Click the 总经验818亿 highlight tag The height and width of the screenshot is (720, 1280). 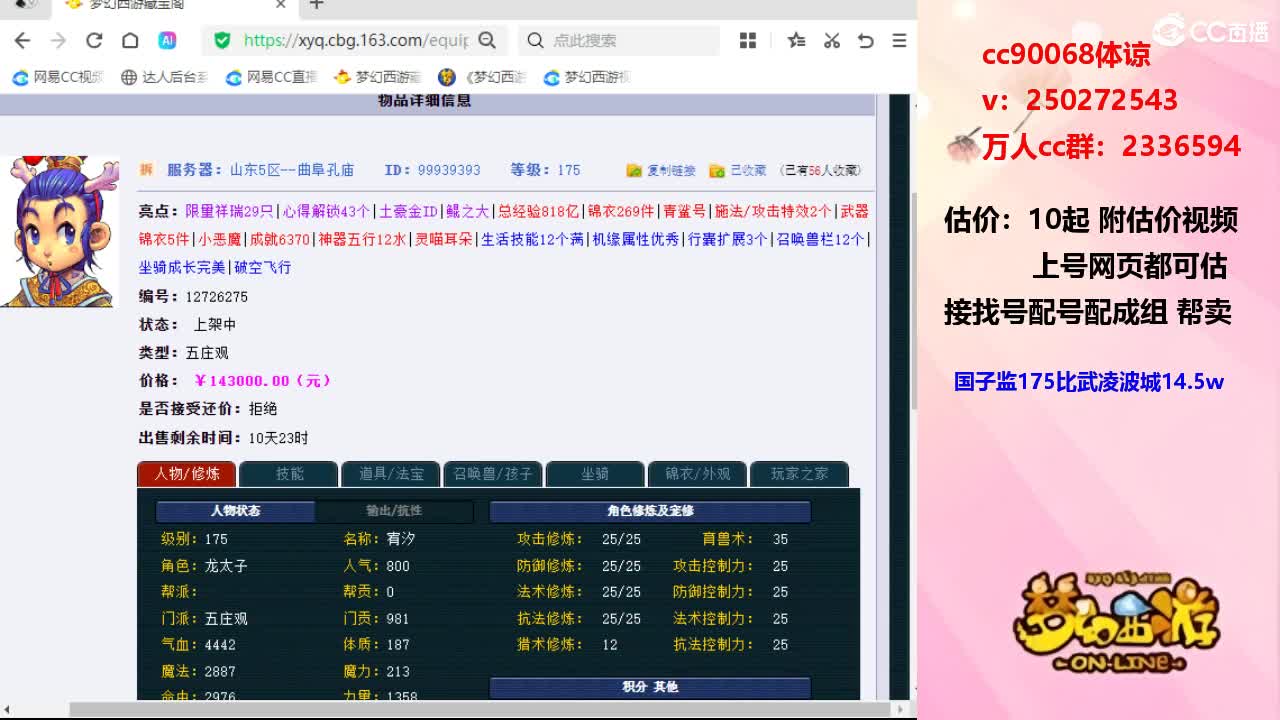[x=538, y=211]
